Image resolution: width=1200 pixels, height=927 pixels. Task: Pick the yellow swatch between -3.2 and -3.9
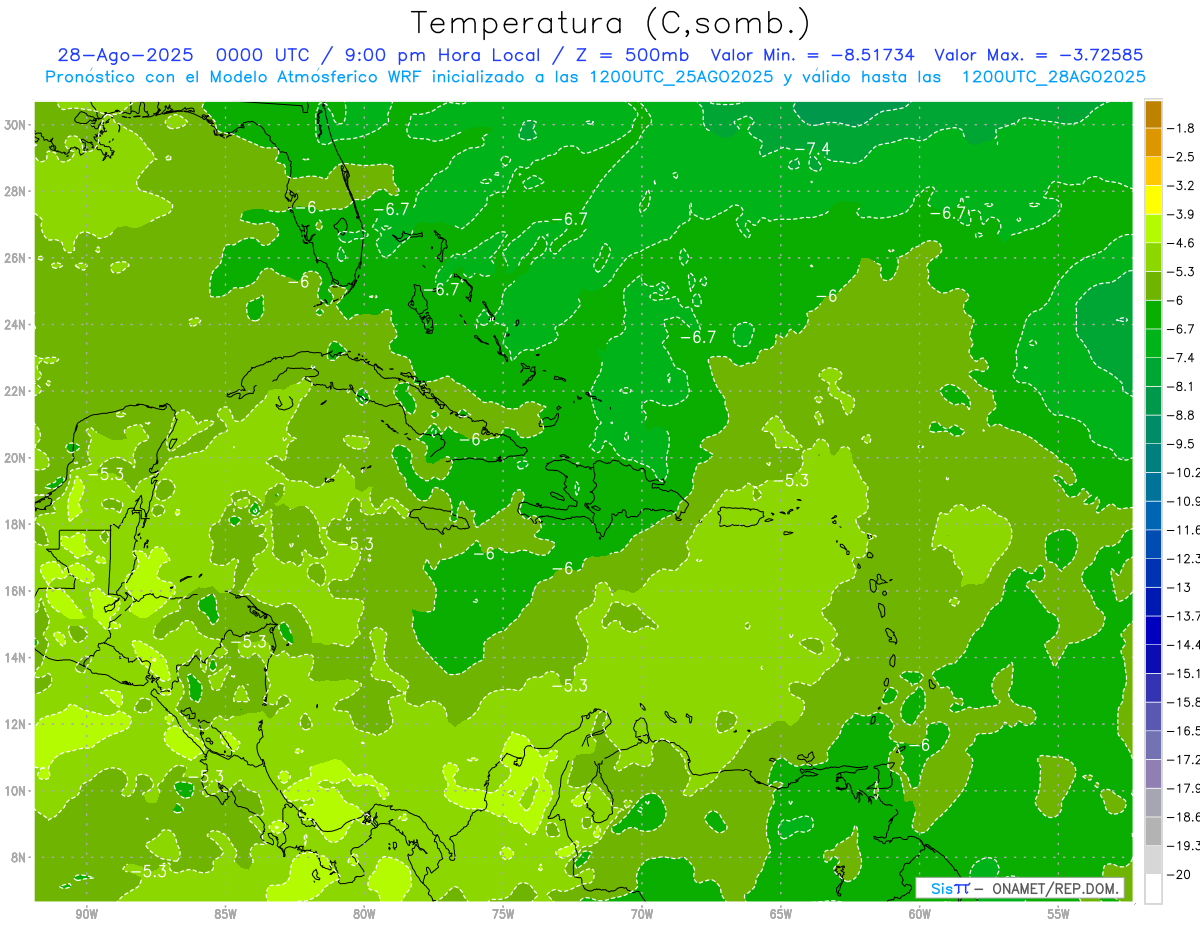click(1153, 200)
